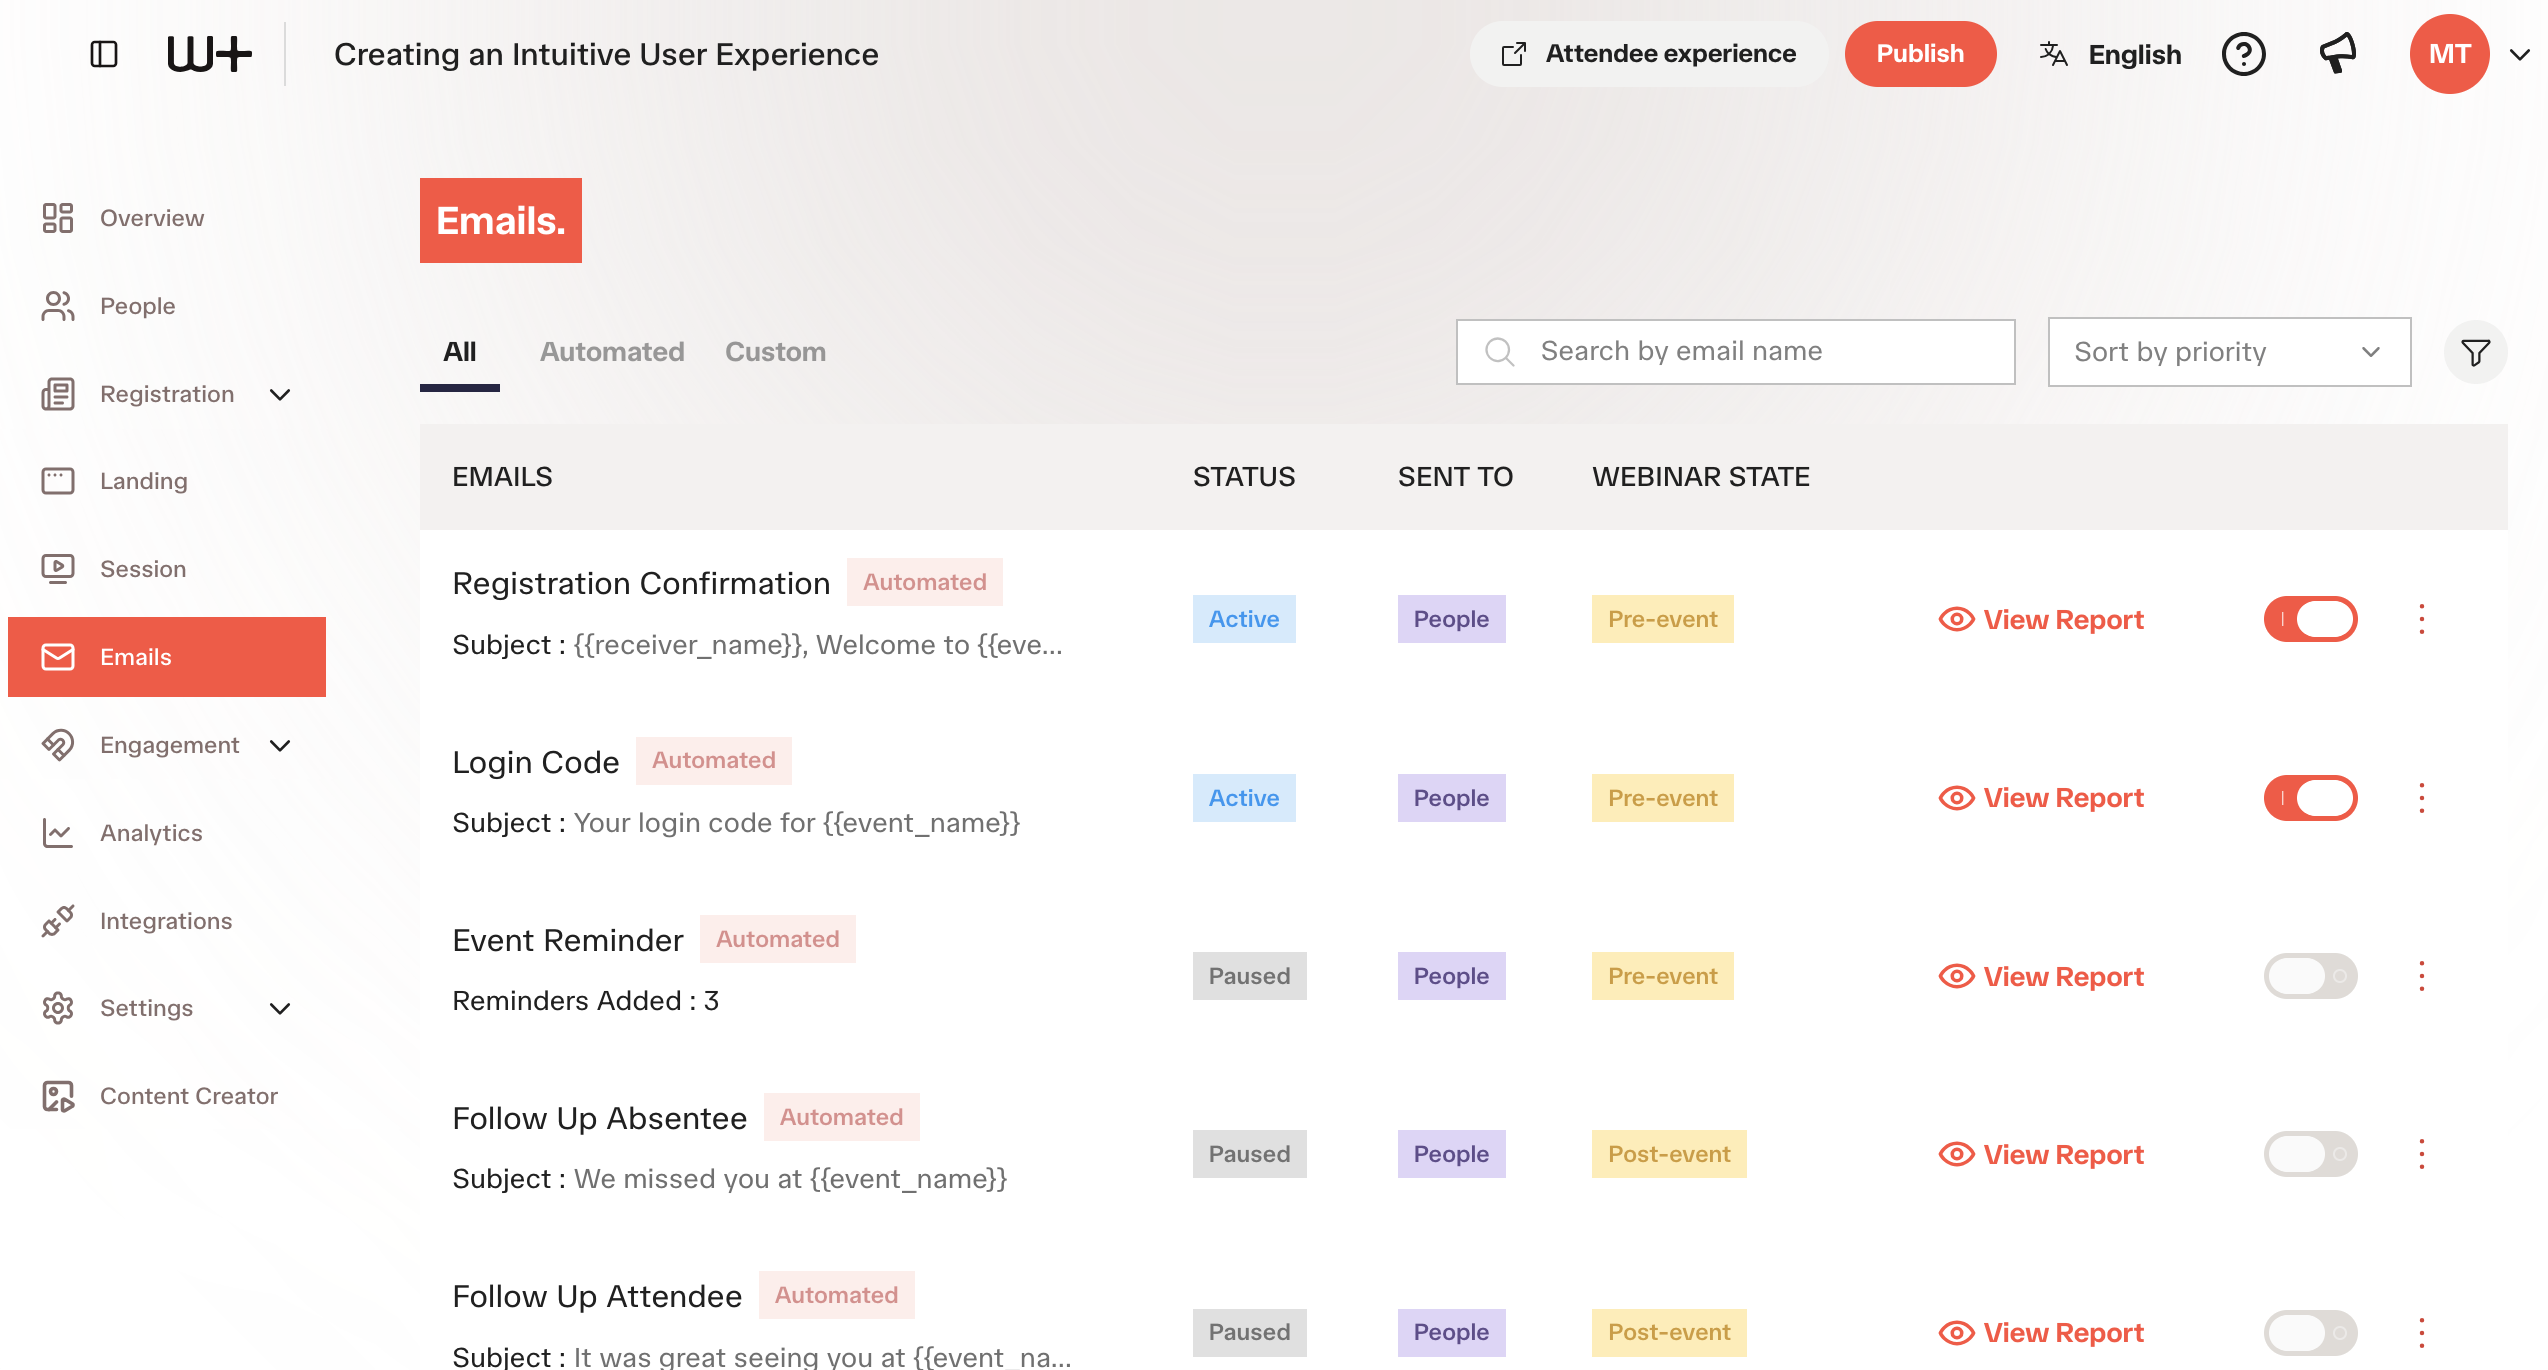Image resolution: width=2548 pixels, height=1370 pixels.
Task: Click the Landing page icon
Action: point(58,481)
